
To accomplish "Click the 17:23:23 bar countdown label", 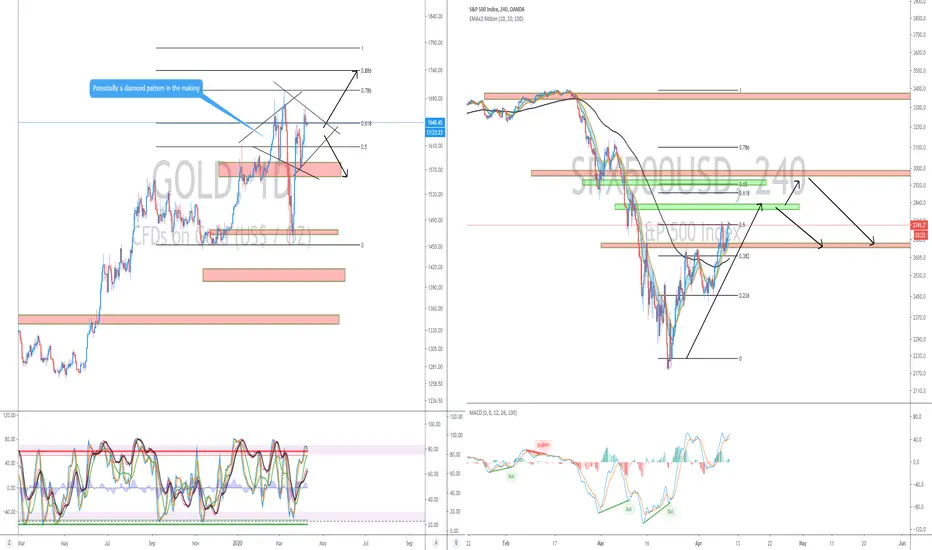I will (x=435, y=133).
